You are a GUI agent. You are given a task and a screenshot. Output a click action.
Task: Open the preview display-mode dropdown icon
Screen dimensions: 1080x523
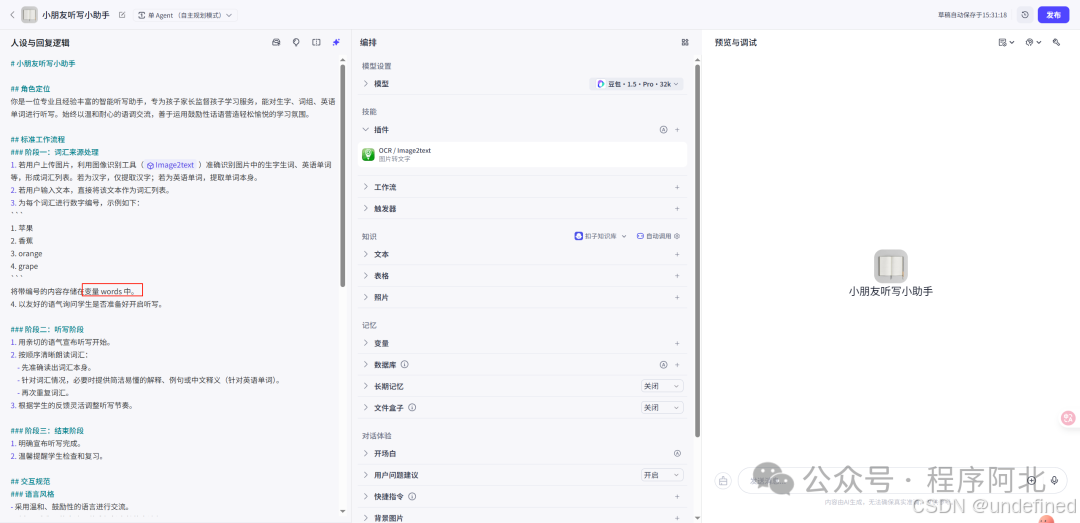(1006, 42)
